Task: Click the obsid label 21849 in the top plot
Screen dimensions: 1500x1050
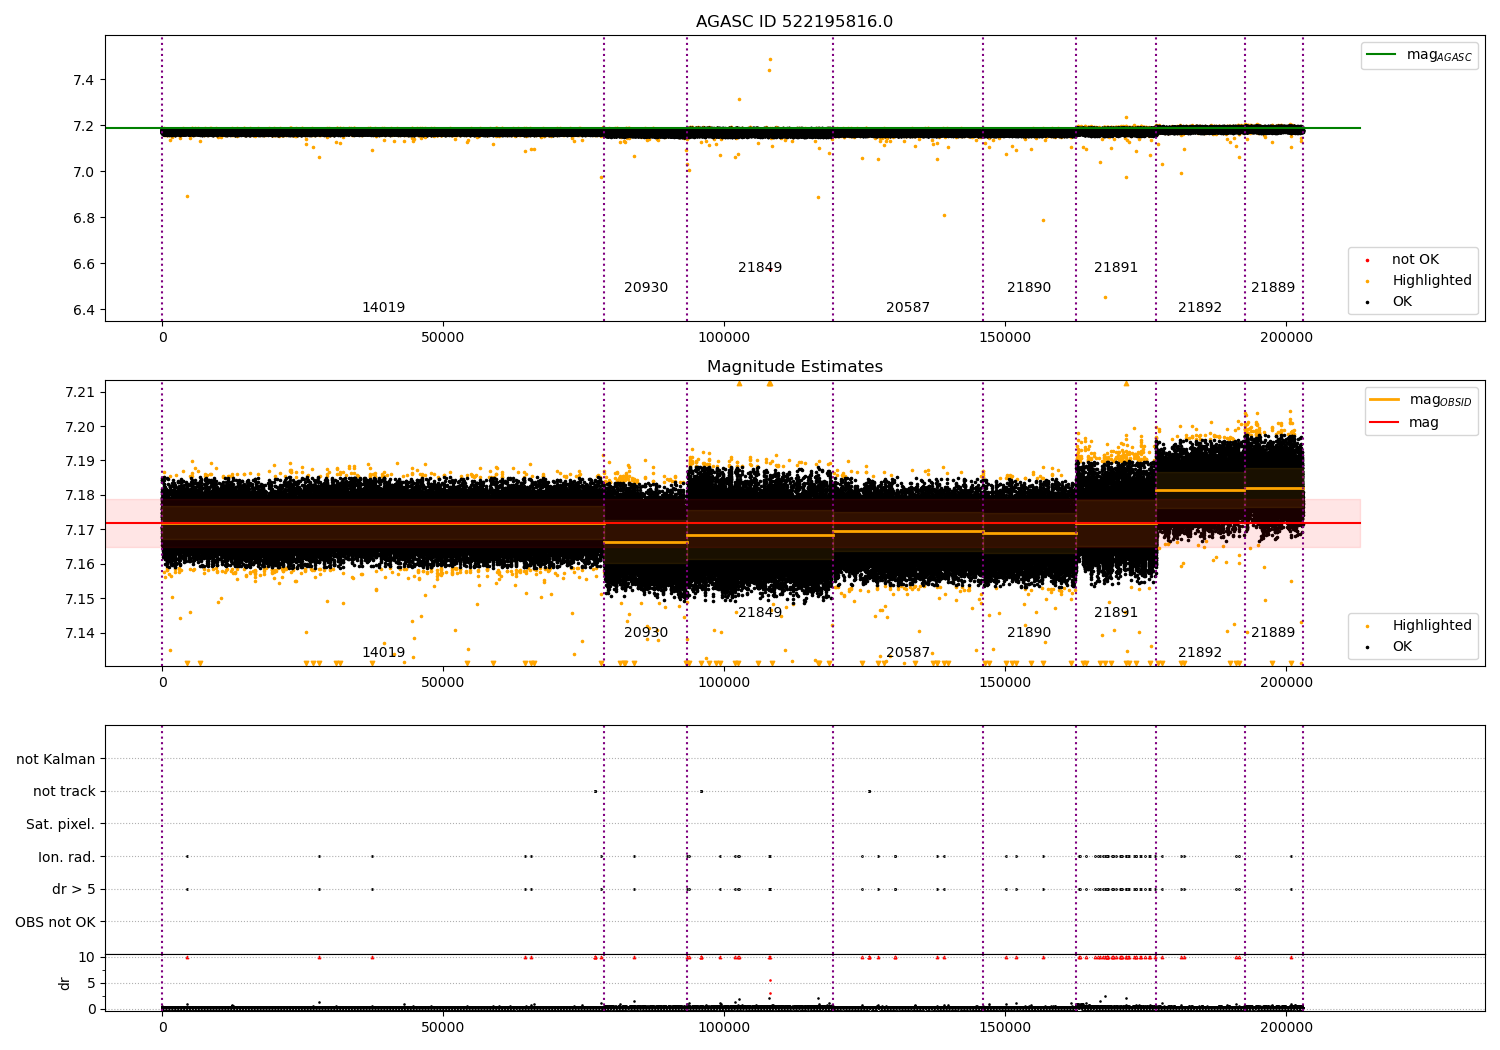Action: pyautogui.click(x=760, y=268)
